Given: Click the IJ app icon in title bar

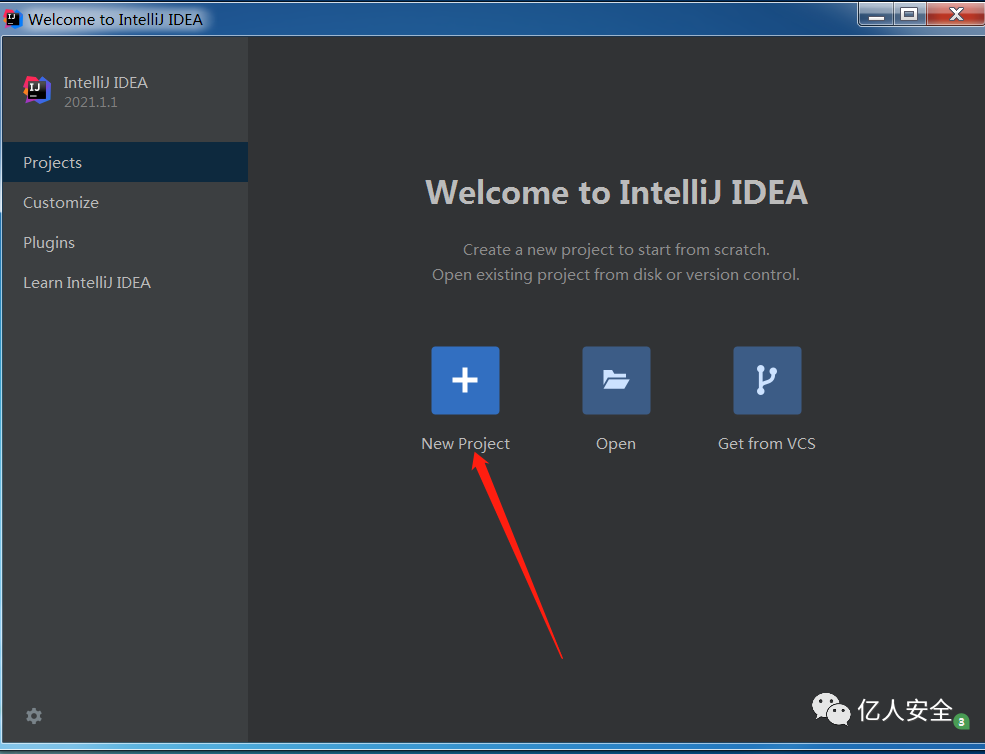Looking at the screenshot, I should click(x=13, y=19).
